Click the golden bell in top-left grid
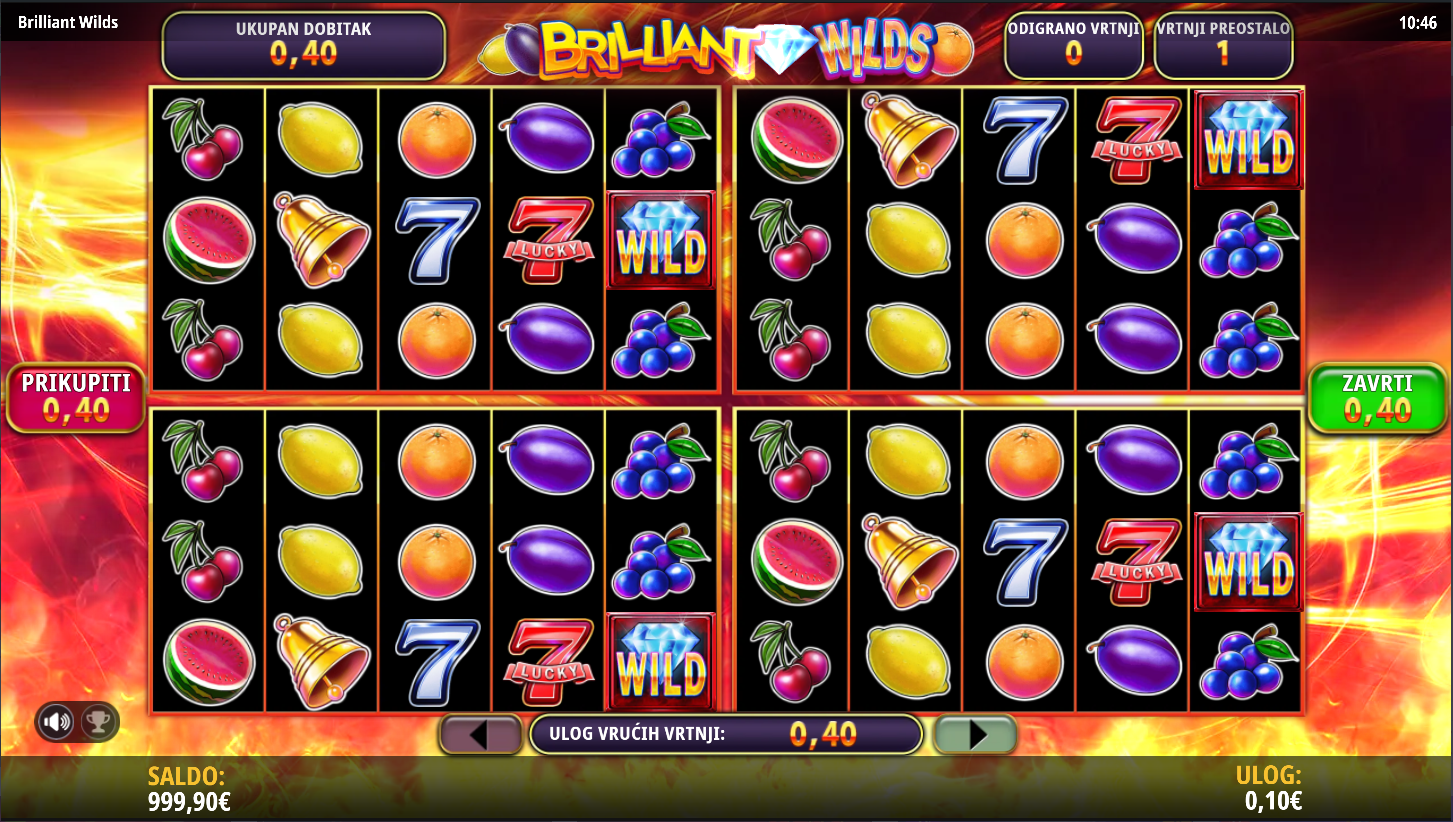Viewport: 1453px width, 822px height. (x=320, y=241)
